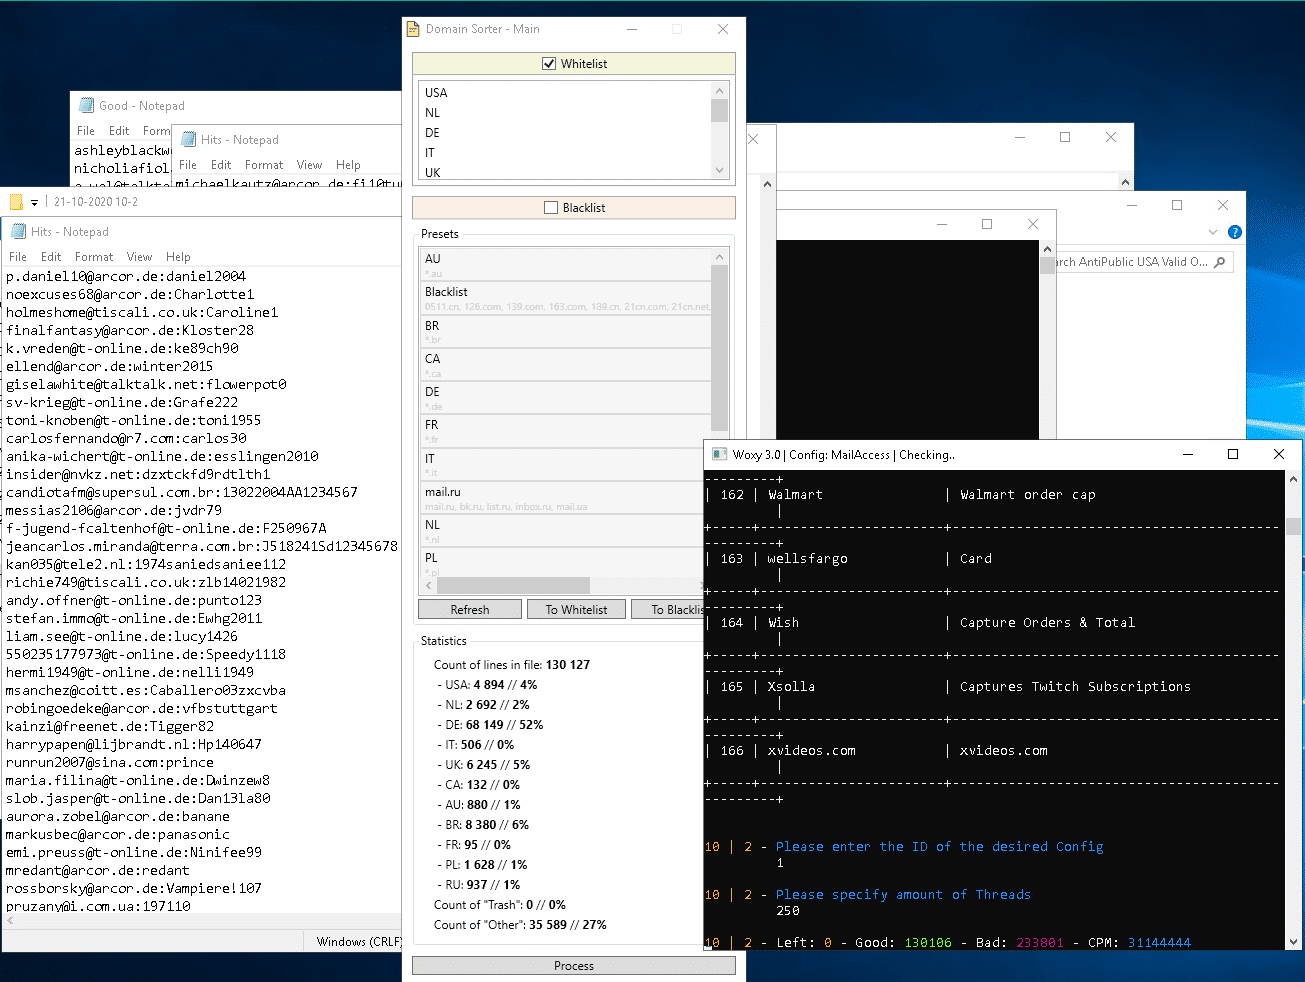Screen dimensions: 1305x982
Task: Open the View menu in Hits Notepad
Action: click(139, 257)
